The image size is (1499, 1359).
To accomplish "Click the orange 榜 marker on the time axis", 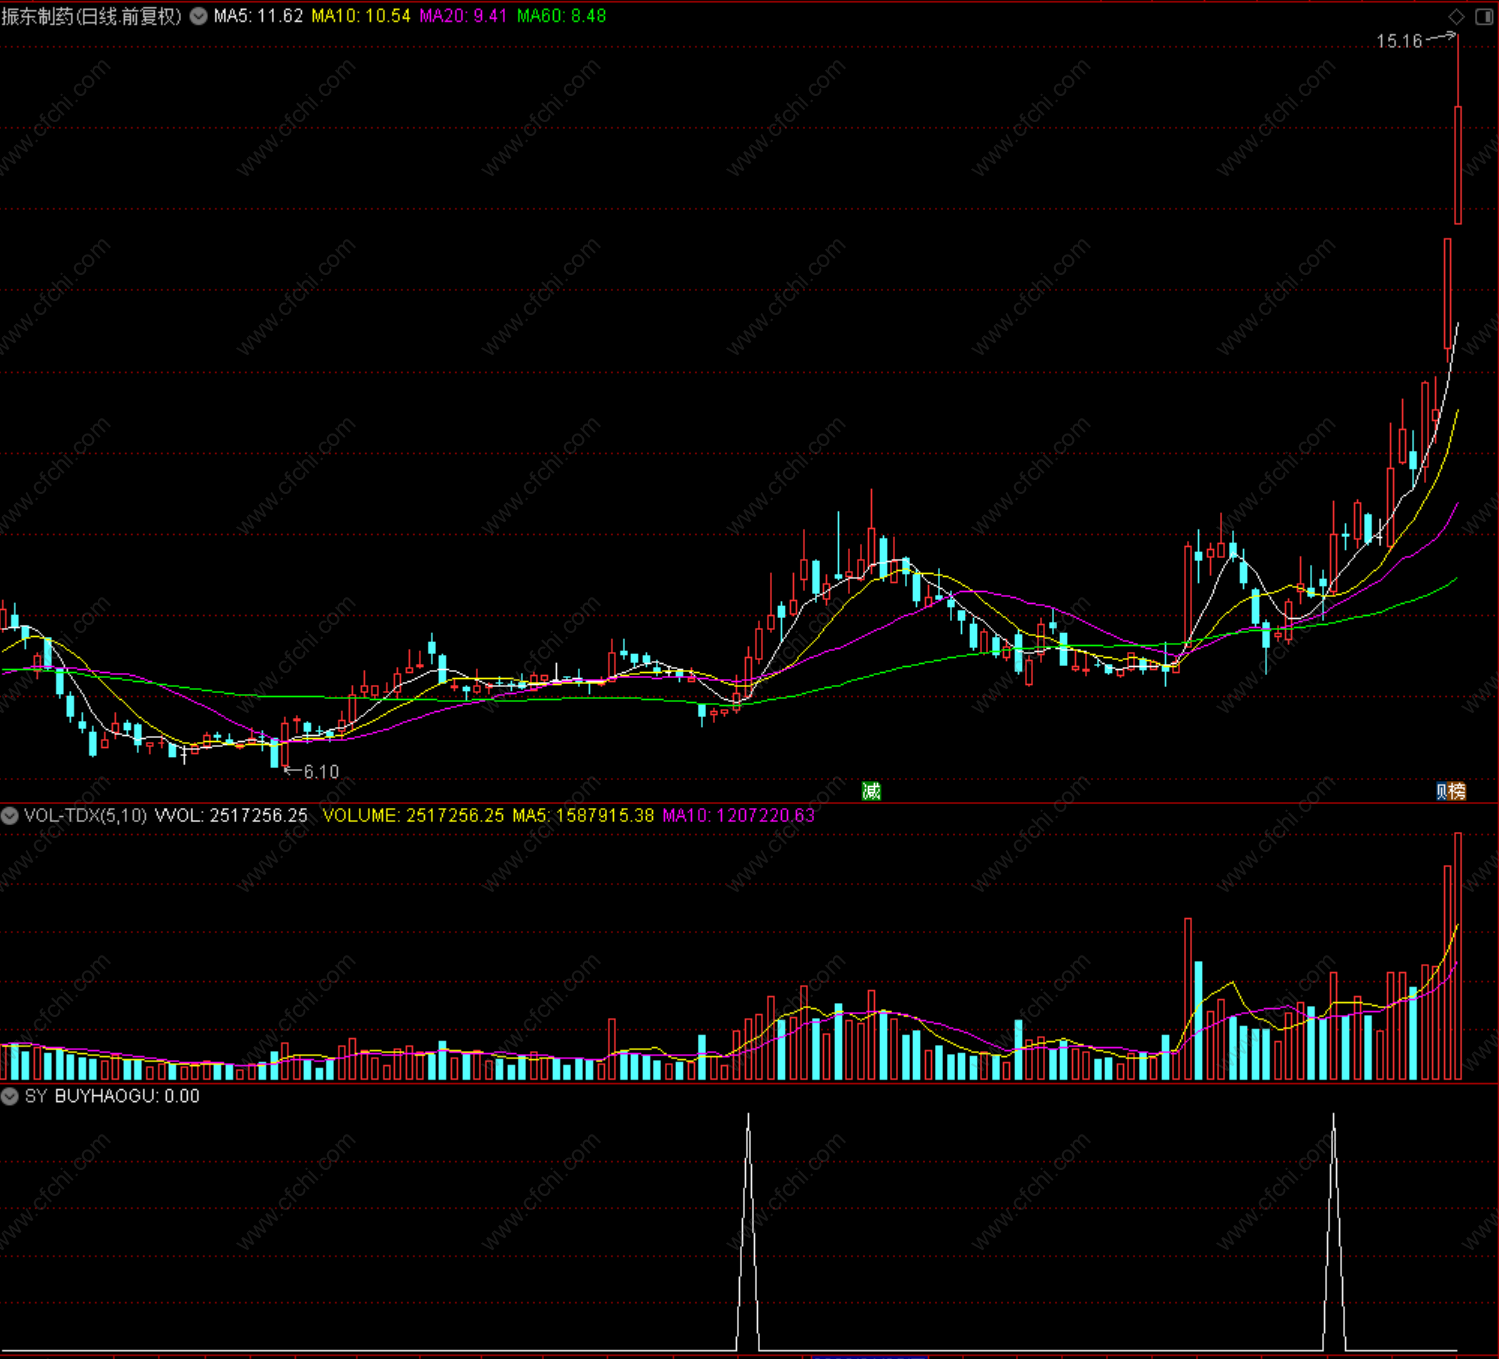I will click(1457, 791).
